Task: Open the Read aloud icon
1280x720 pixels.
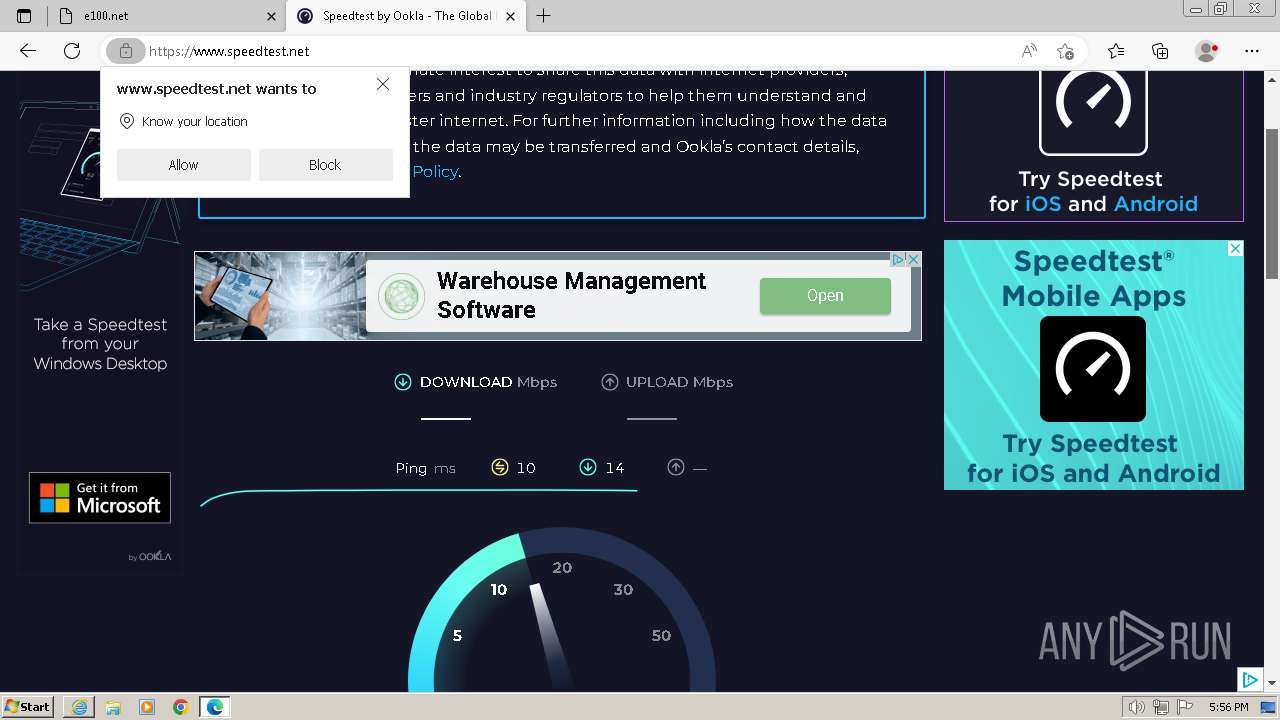Action: tap(1028, 51)
